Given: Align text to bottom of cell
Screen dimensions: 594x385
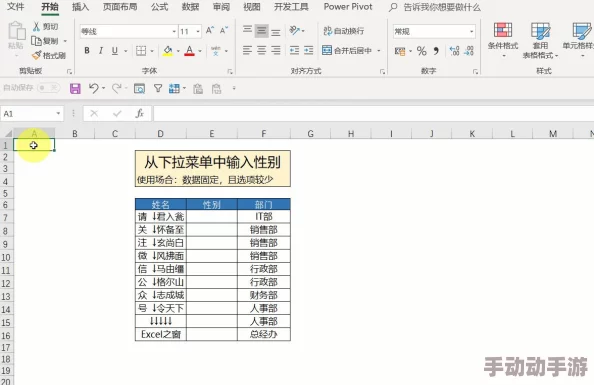Looking at the screenshot, I should click(276, 32).
